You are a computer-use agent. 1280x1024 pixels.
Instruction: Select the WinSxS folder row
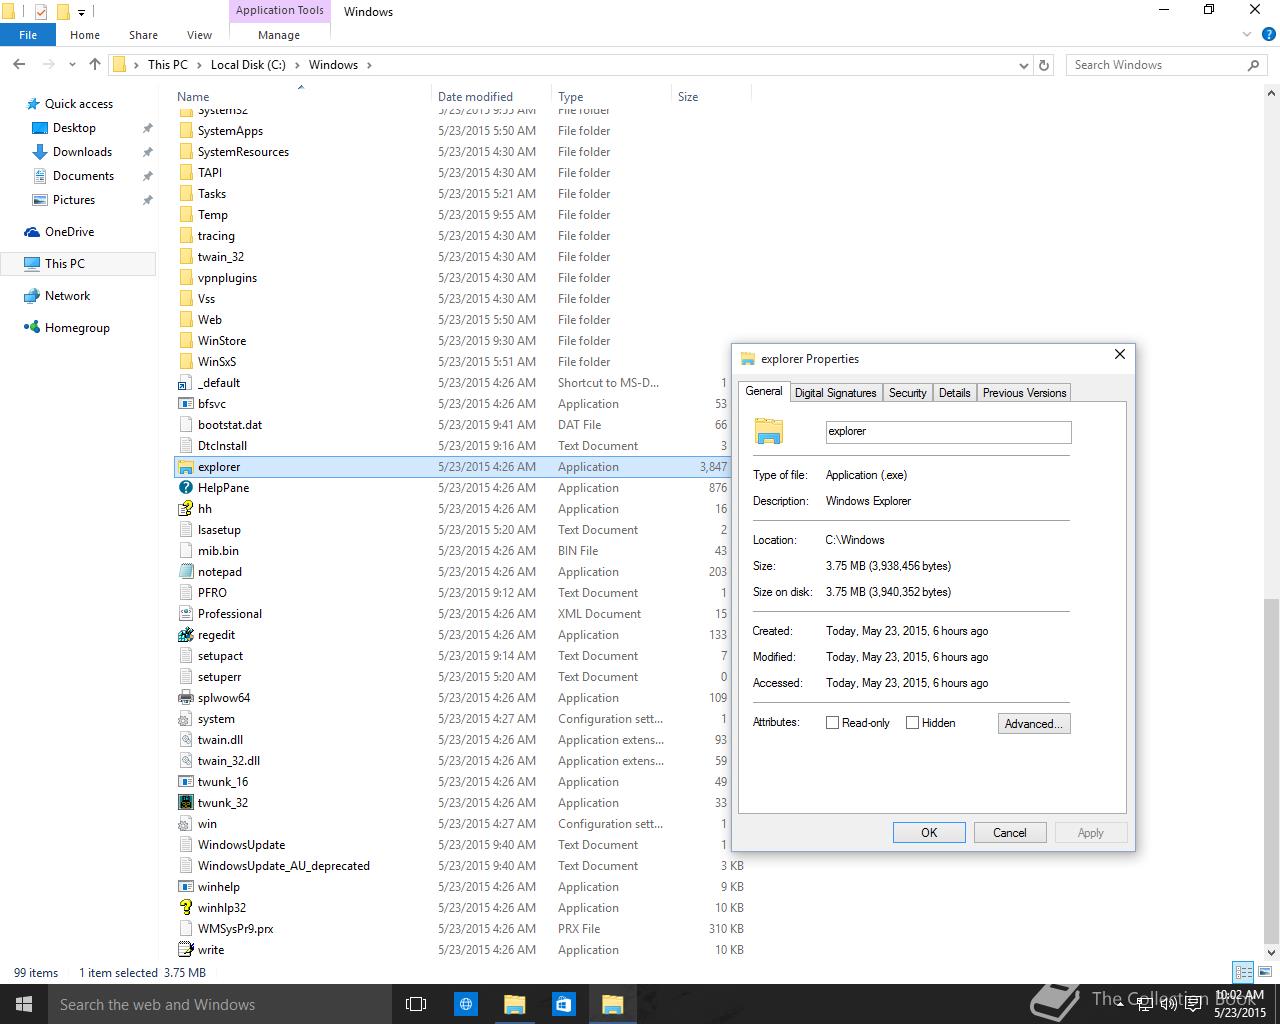460,362
